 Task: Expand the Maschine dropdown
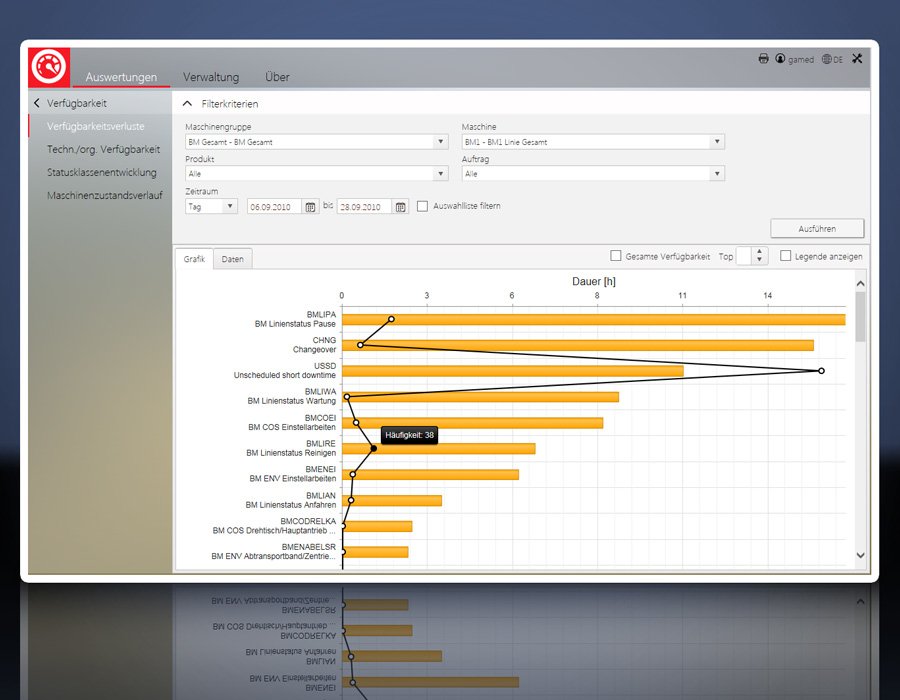[x=717, y=142]
